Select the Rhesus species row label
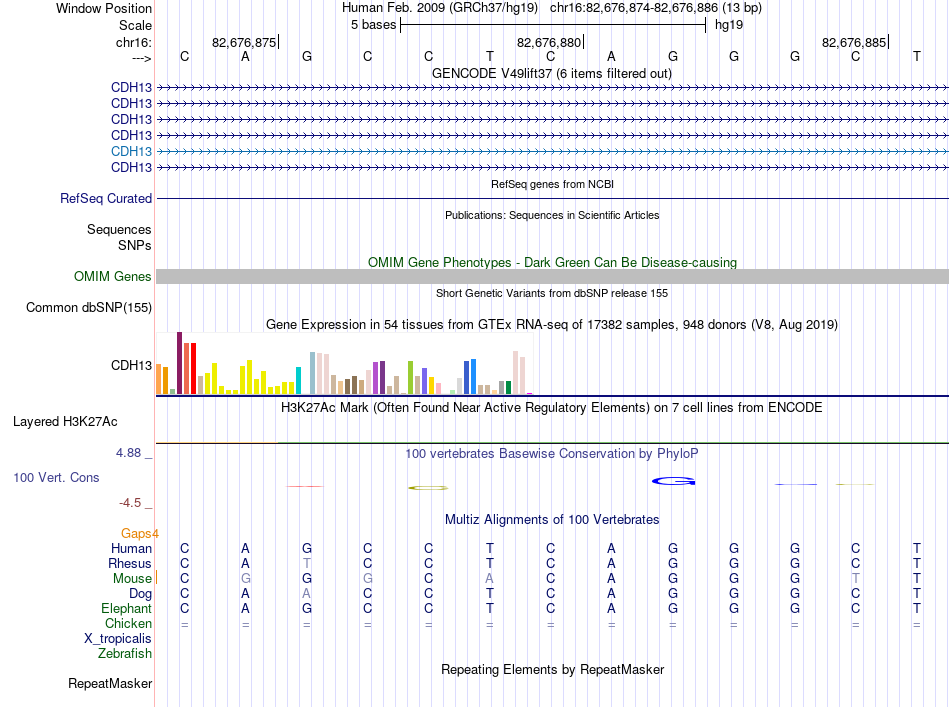 130,563
